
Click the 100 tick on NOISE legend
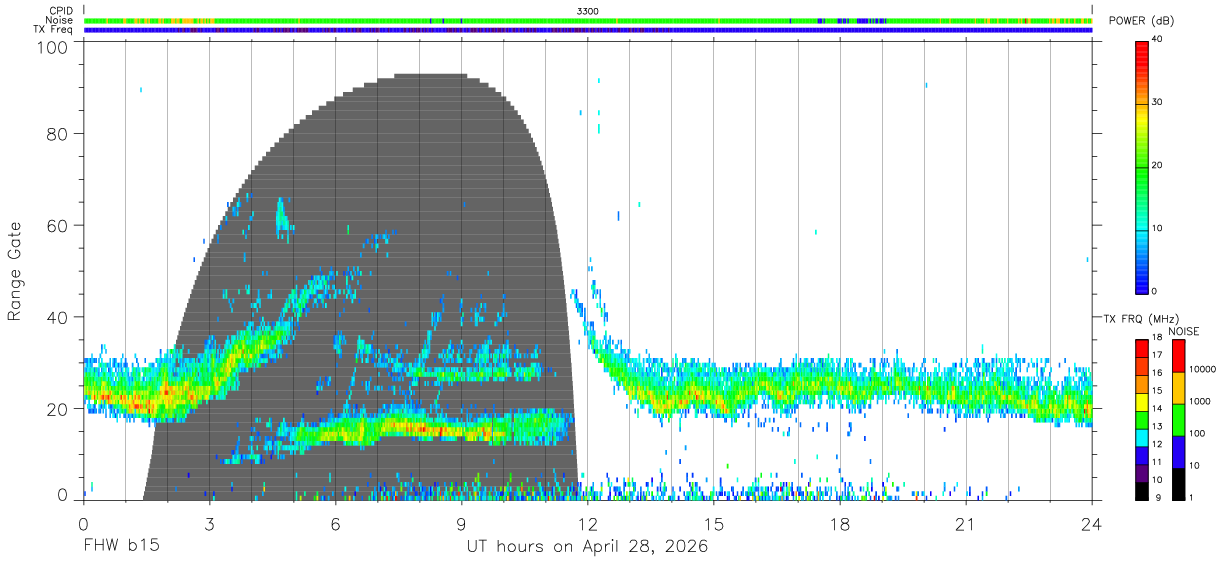1196,433
